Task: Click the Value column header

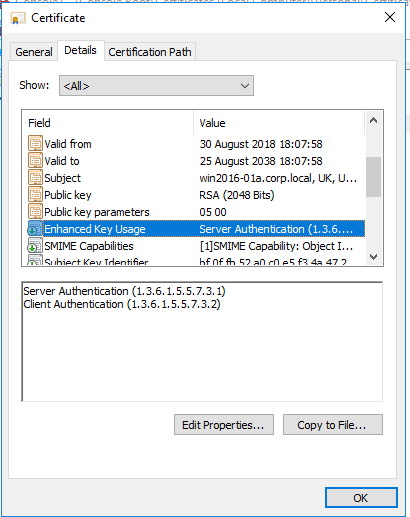Action: tap(279, 123)
